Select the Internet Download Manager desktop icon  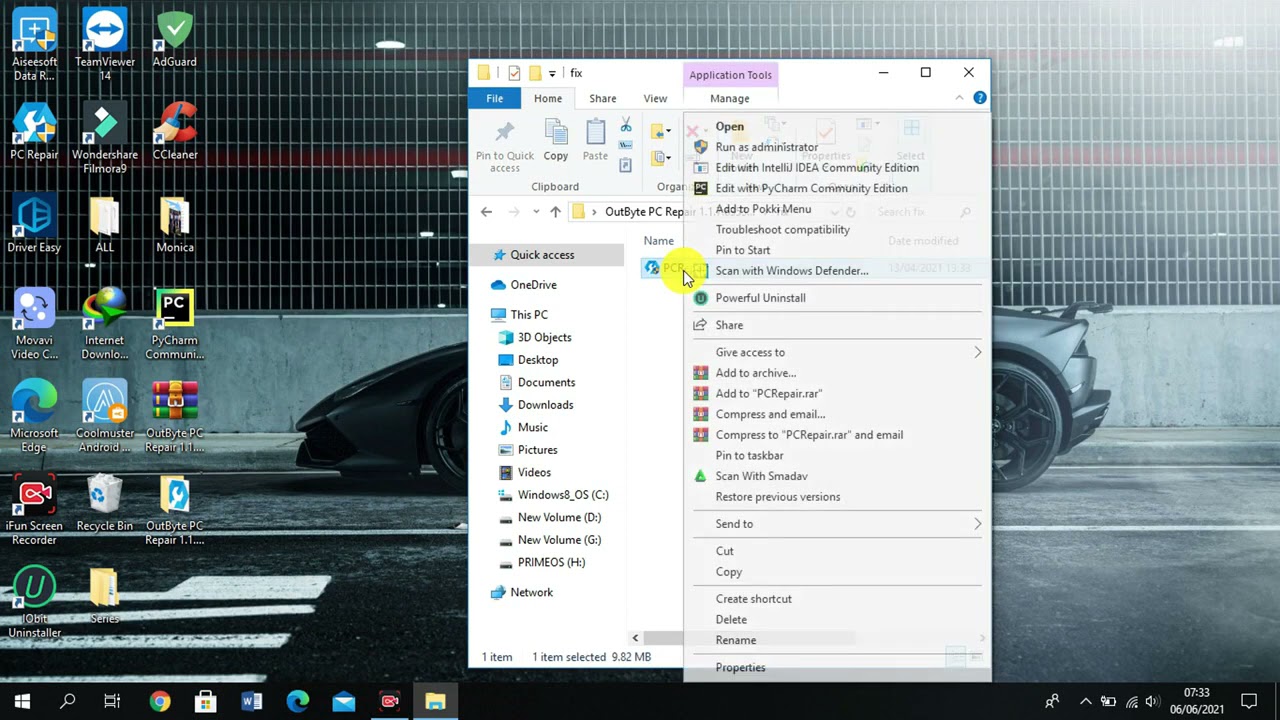[104, 325]
